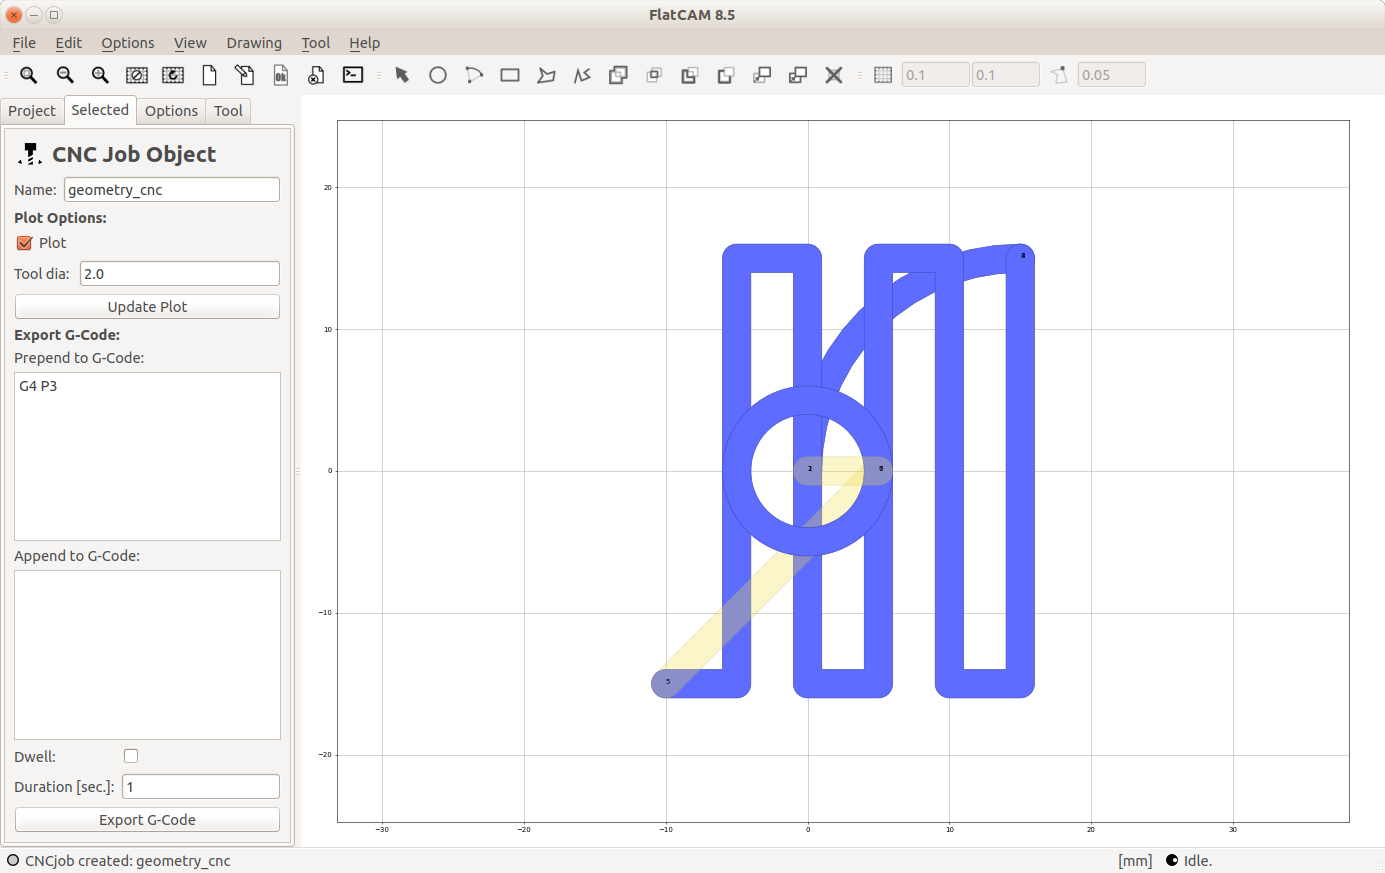Select the Add Polygon drawing tool
Screen dimensions: 1385x873
coord(546,75)
